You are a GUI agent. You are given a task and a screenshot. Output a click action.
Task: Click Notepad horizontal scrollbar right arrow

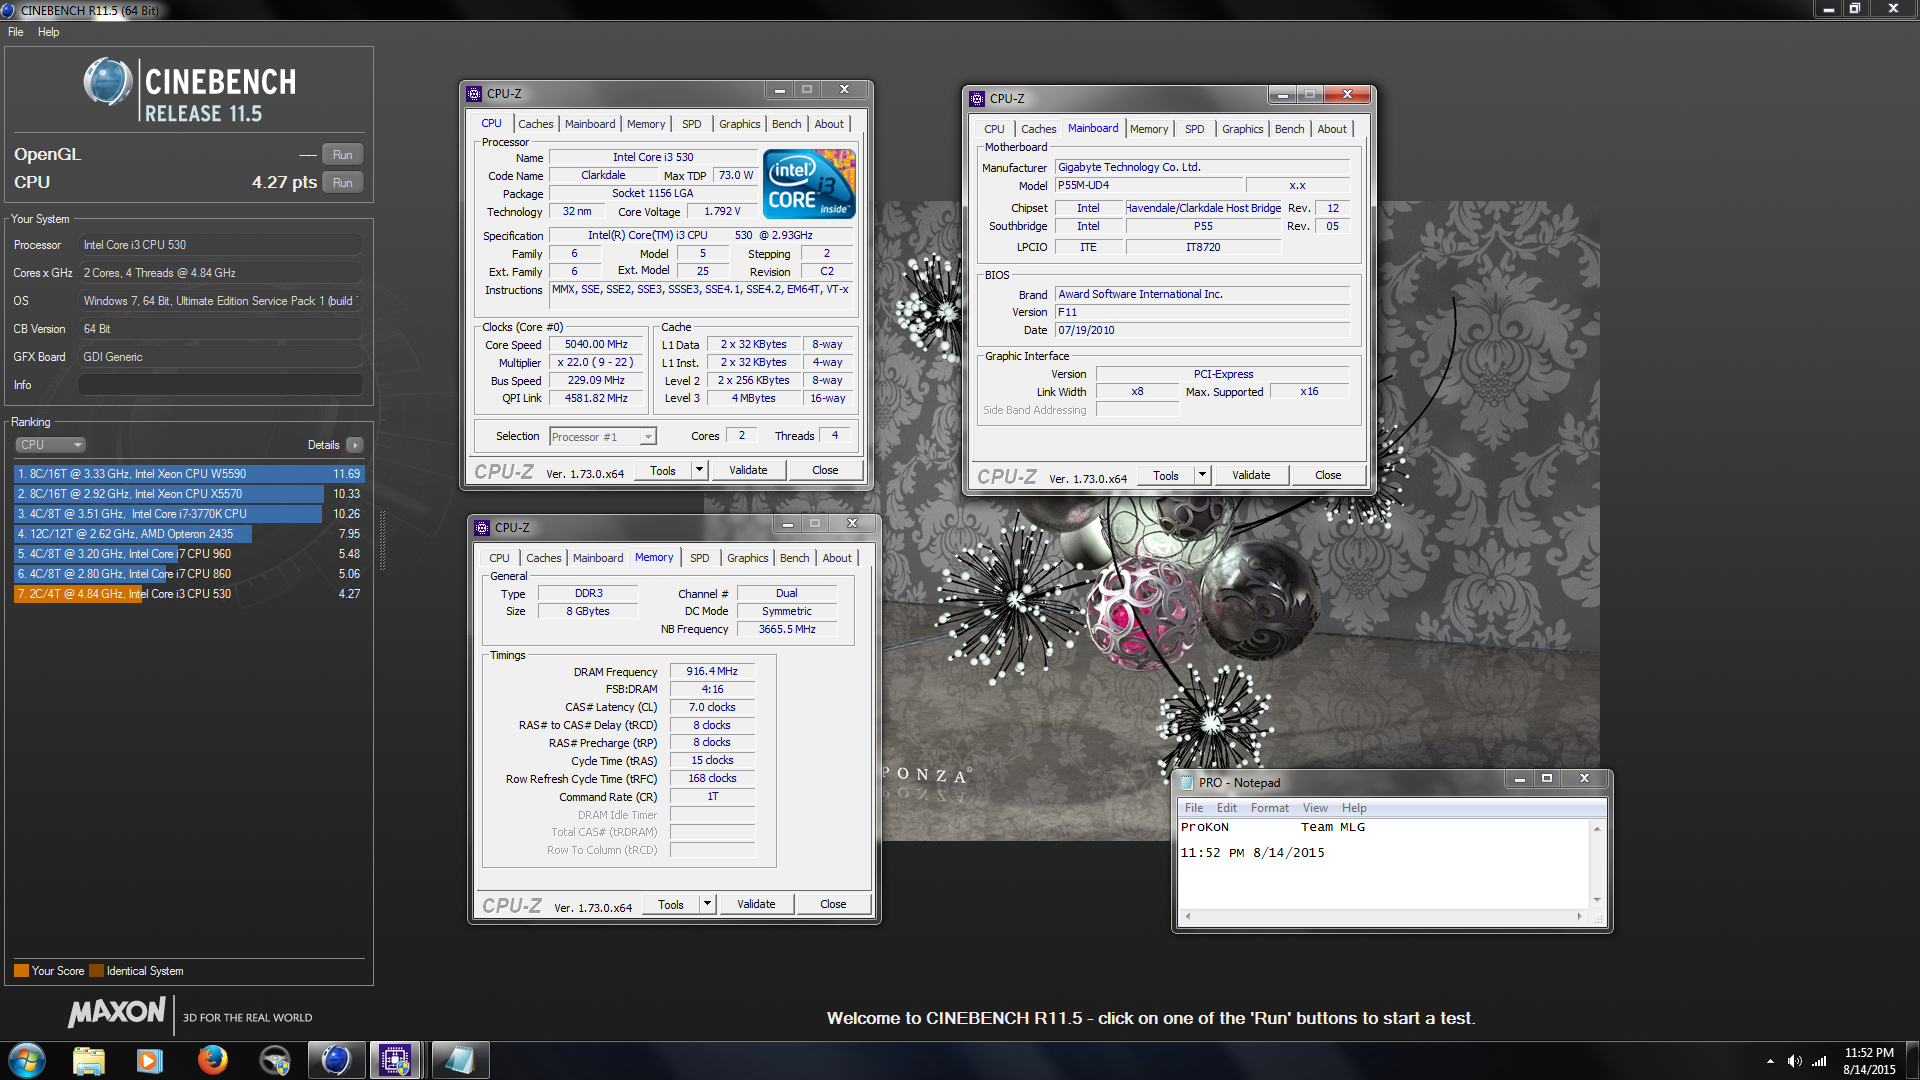pos(1580,916)
